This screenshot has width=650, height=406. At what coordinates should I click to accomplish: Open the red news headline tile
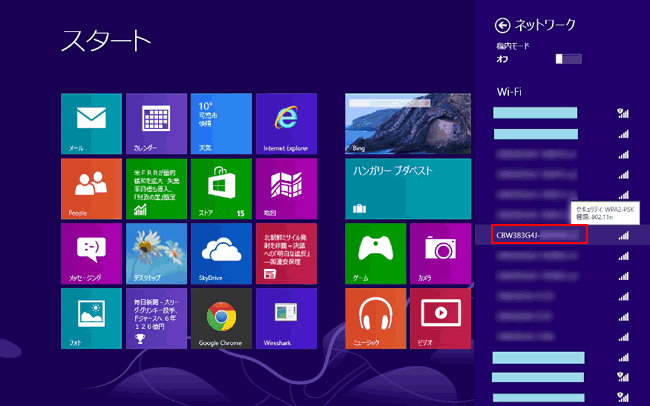[x=286, y=254]
